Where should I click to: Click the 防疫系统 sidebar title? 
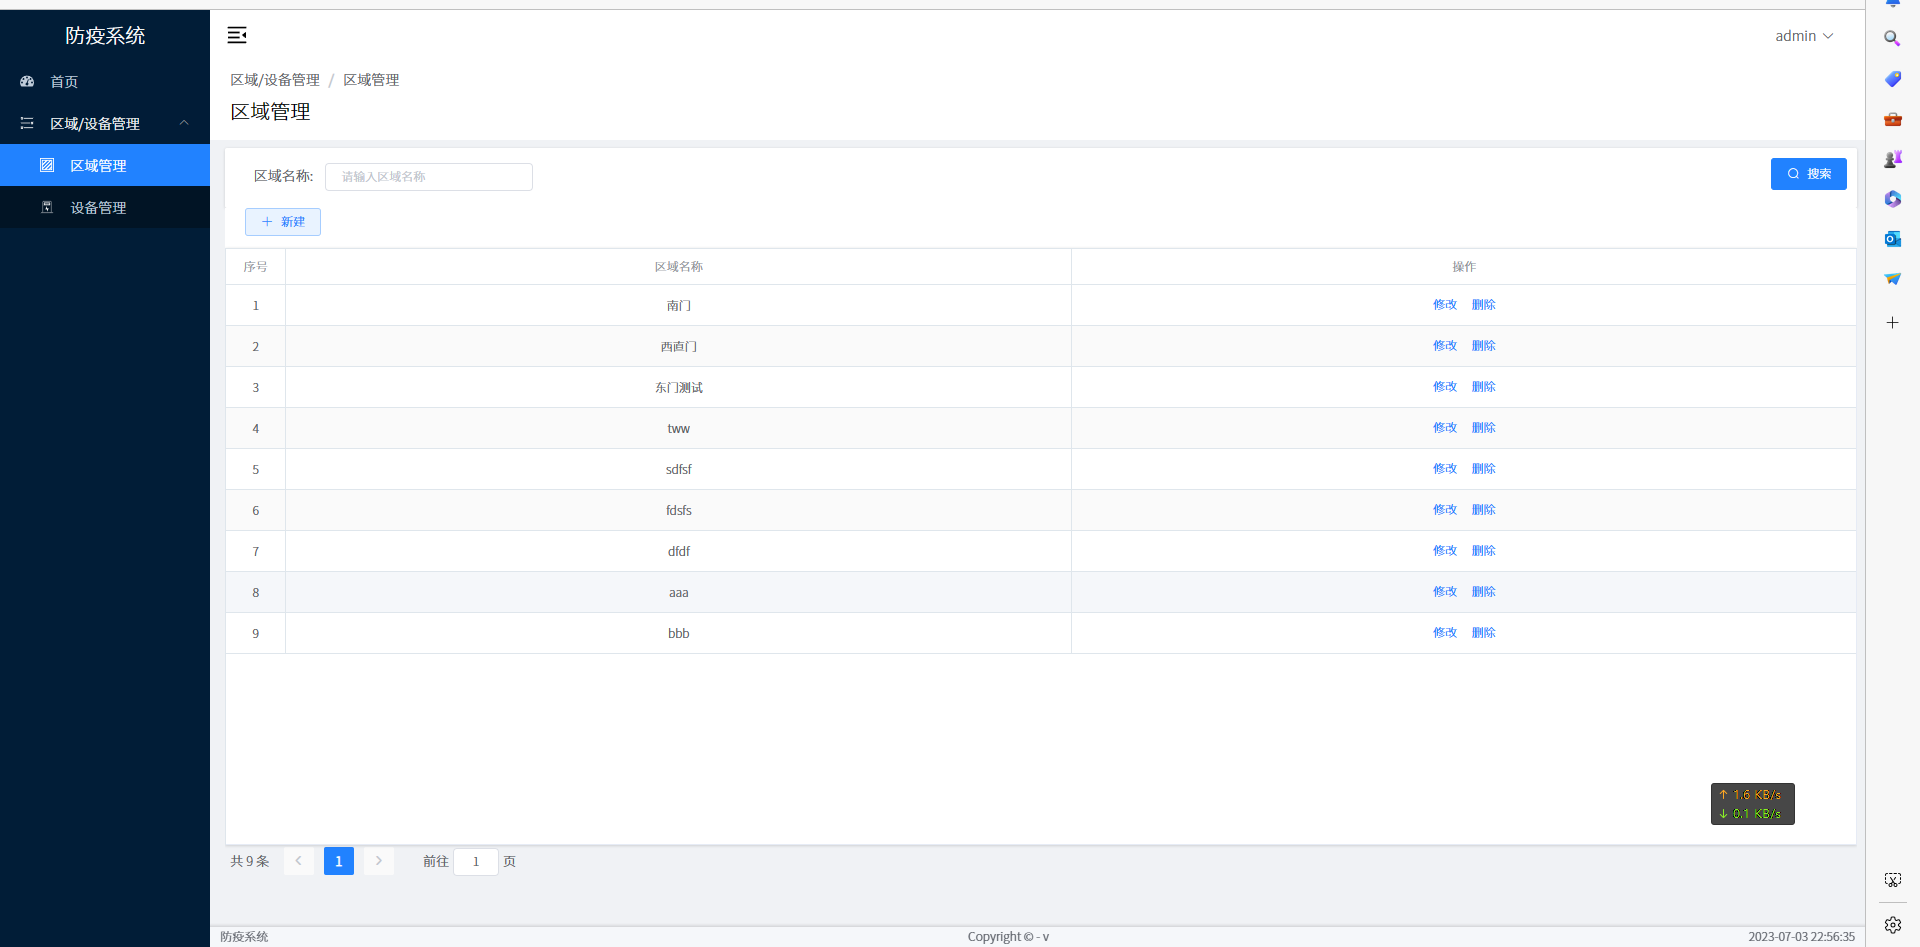105,36
